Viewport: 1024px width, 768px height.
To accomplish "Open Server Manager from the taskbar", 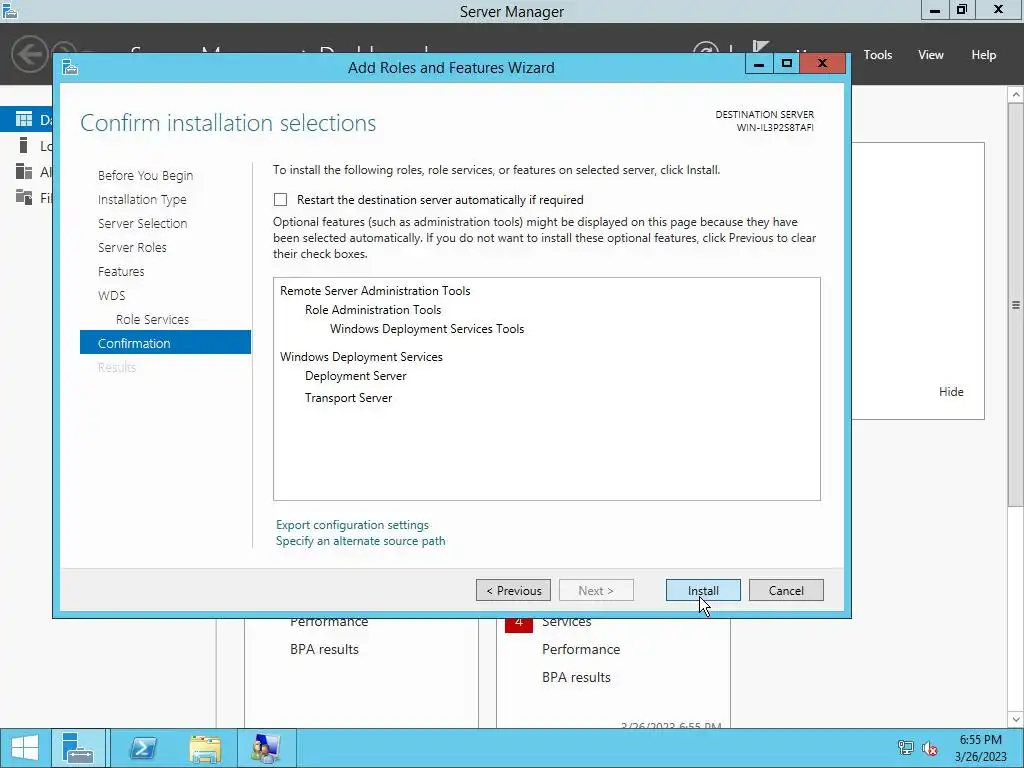I will (x=78, y=748).
